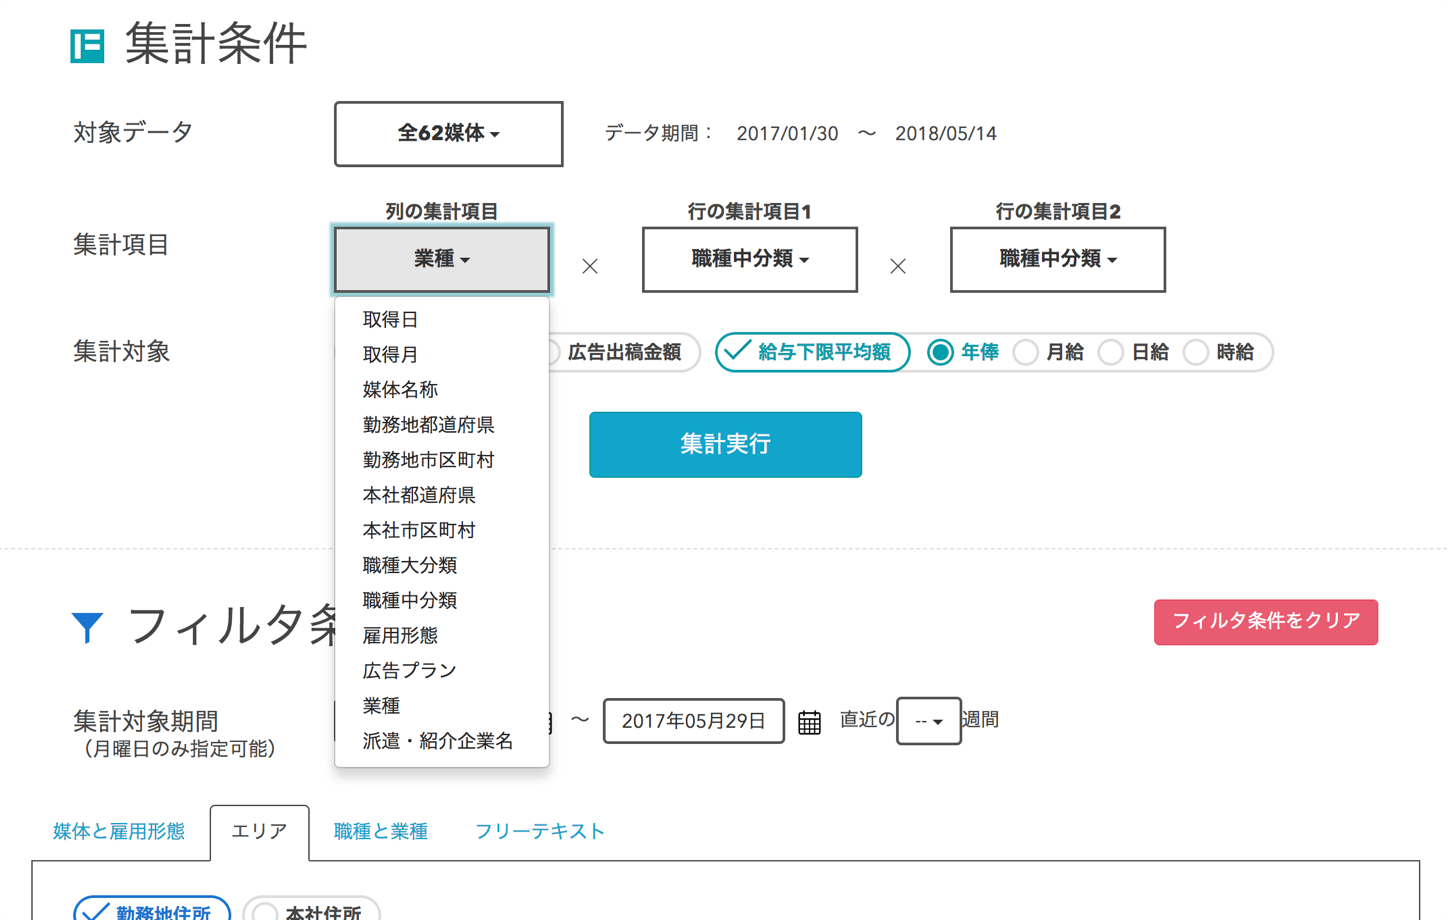Toggle the 勤務地住所 option
The image size is (1448, 920).
point(152,910)
